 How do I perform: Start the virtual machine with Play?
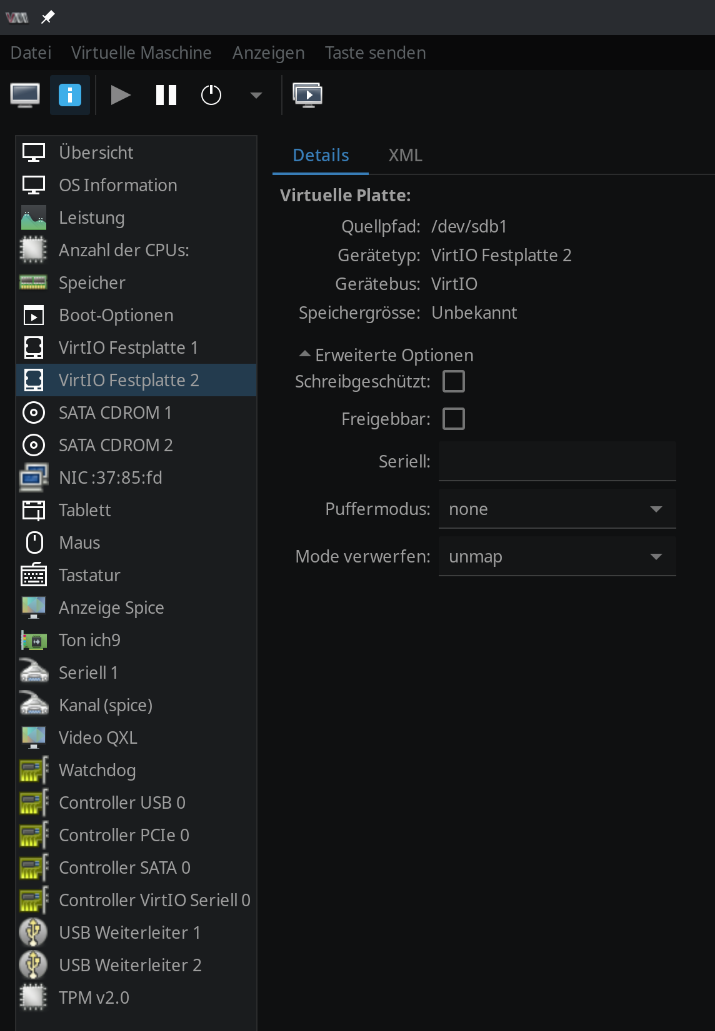click(120, 95)
